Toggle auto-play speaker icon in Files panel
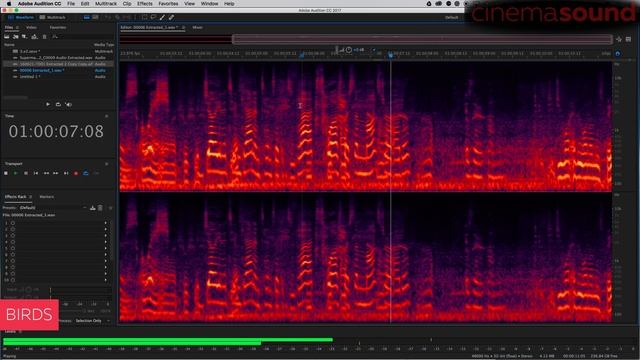The image size is (640, 360). click(x=69, y=104)
